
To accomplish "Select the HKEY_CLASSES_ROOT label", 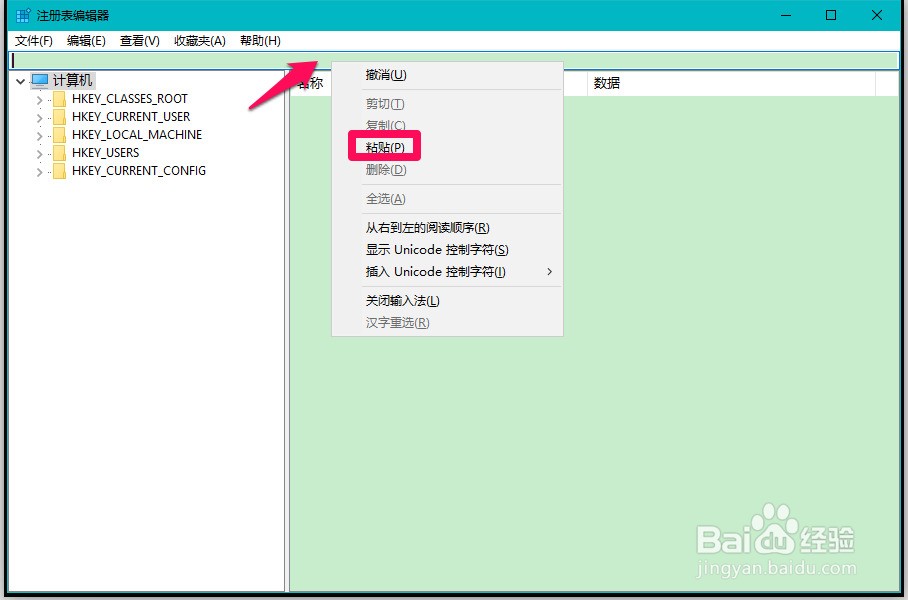I will coord(130,99).
